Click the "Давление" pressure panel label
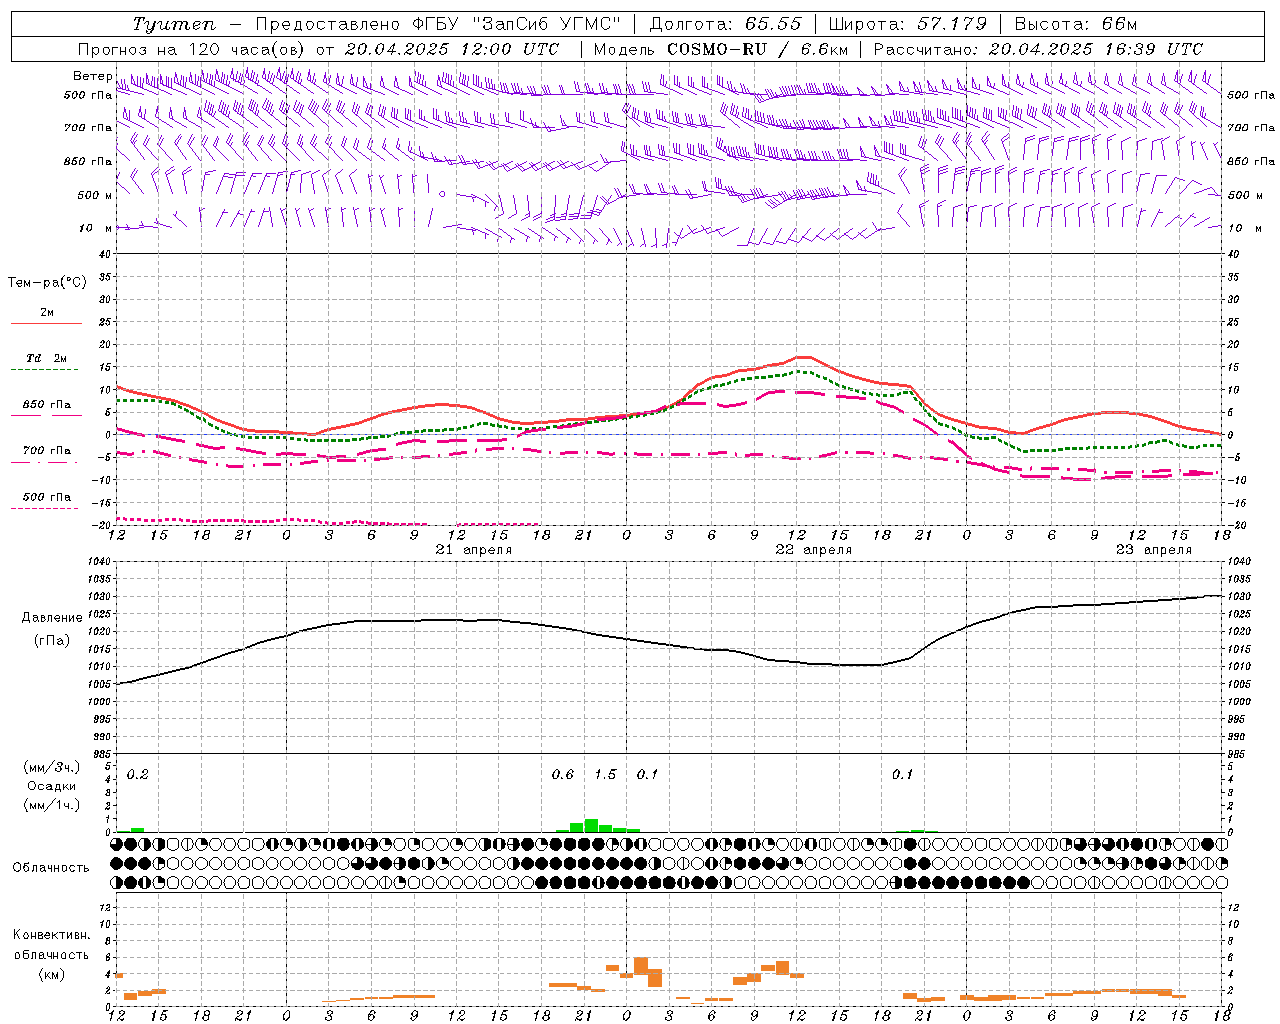Image resolution: width=1280 pixels, height=1024 pixels. point(52,618)
